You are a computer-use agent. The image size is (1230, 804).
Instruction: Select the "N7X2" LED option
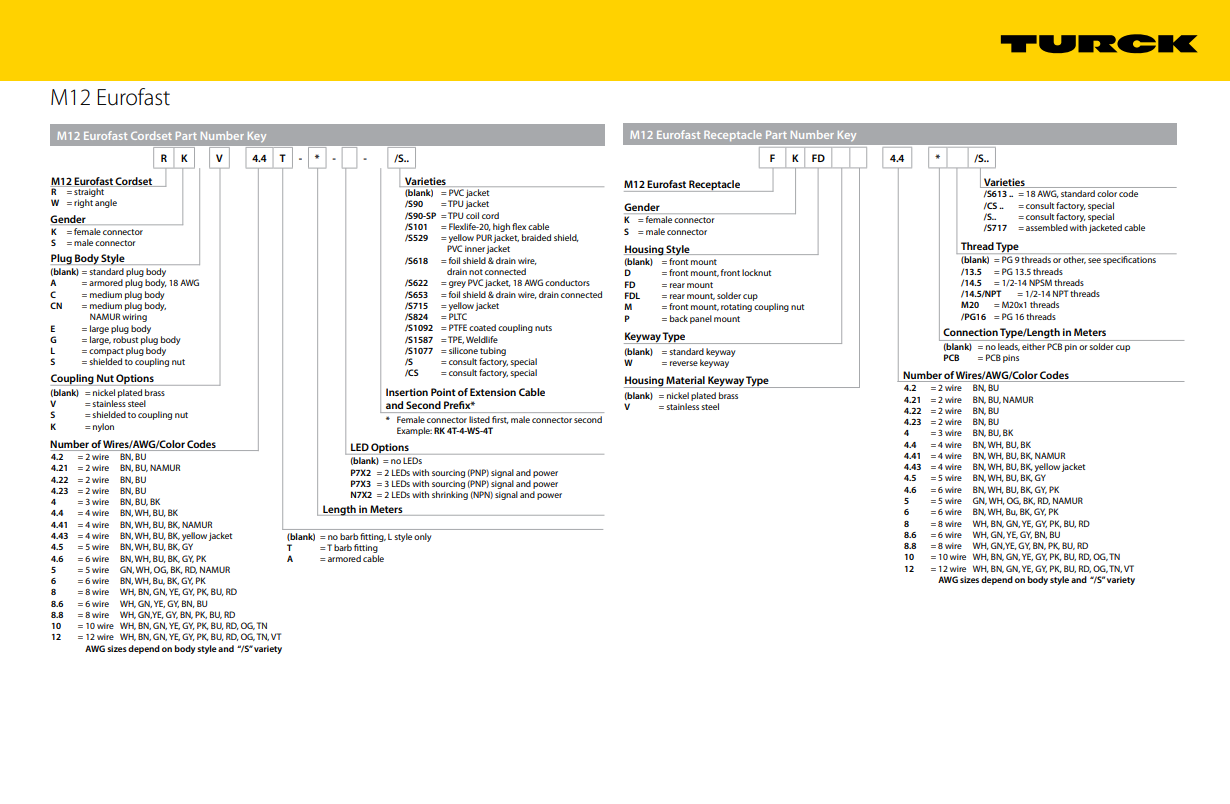456,495
